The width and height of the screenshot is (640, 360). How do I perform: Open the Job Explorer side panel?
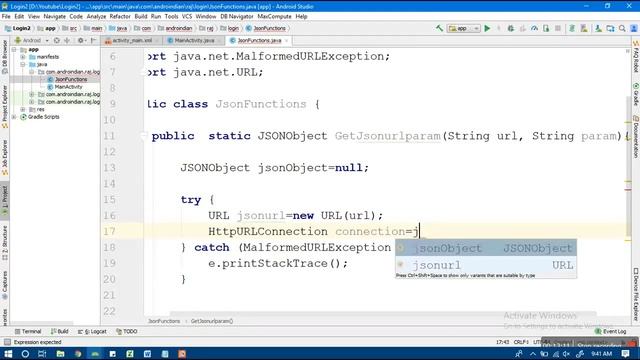click(x=5, y=158)
